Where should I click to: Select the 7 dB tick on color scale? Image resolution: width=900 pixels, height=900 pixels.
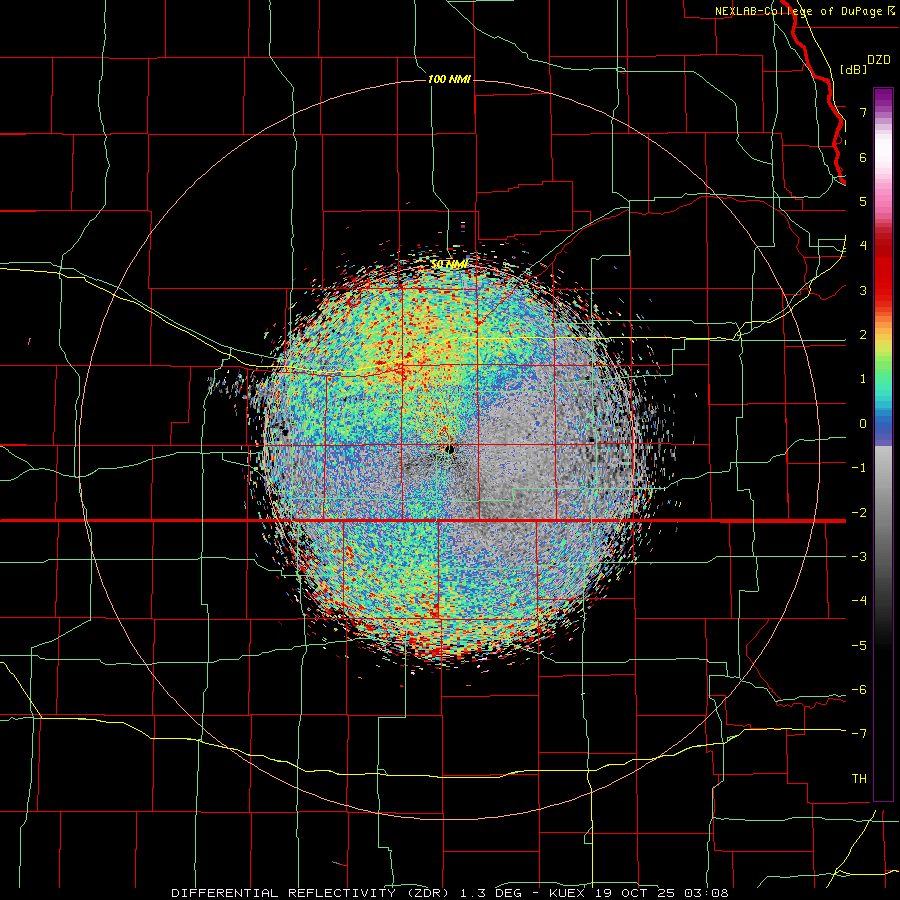click(863, 112)
